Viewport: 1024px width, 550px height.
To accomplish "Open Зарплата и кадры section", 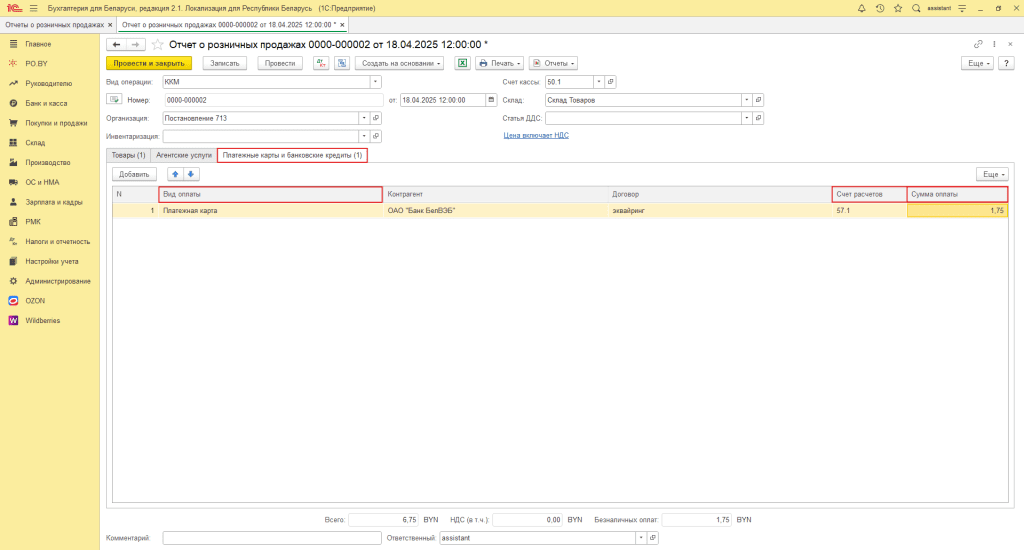I will (54, 202).
